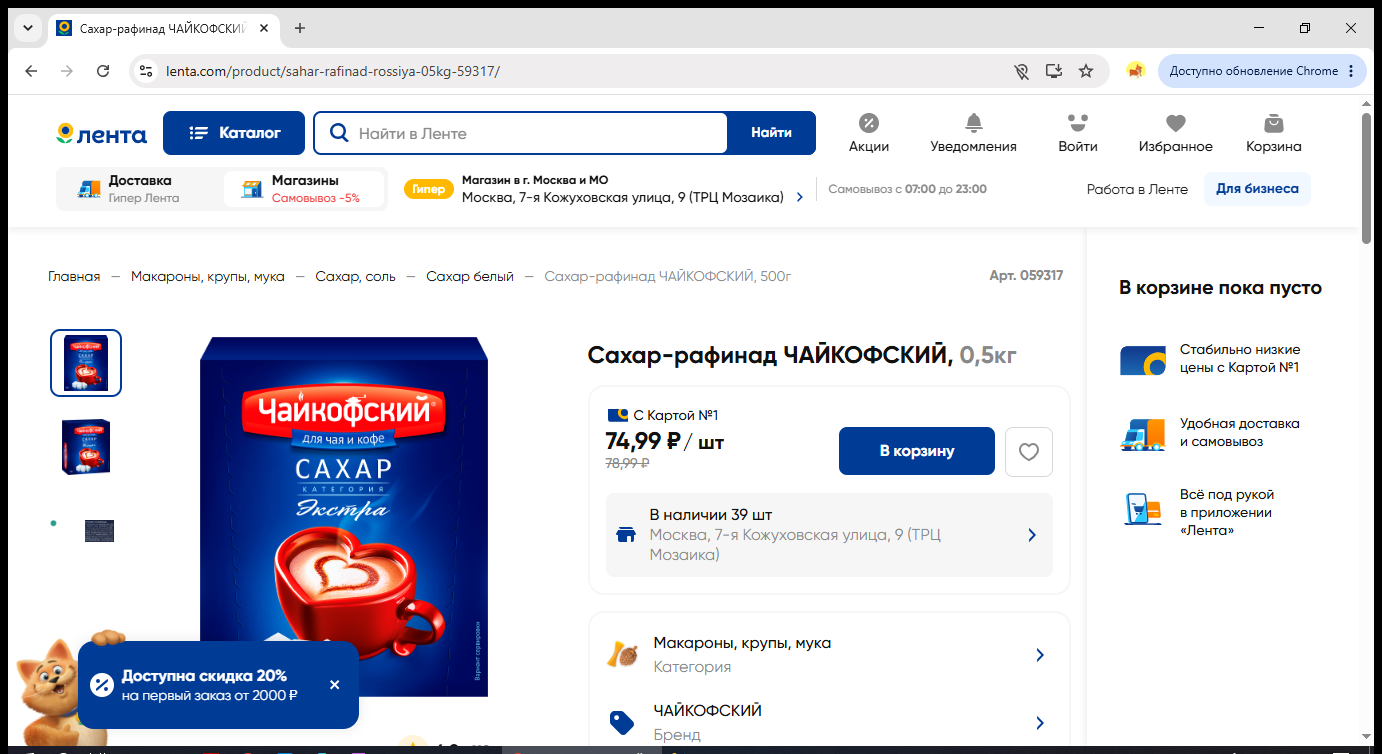Screen dimensions: 1382x754
Task: Open the Сахар белый breadcrumb
Action: (x=470, y=276)
